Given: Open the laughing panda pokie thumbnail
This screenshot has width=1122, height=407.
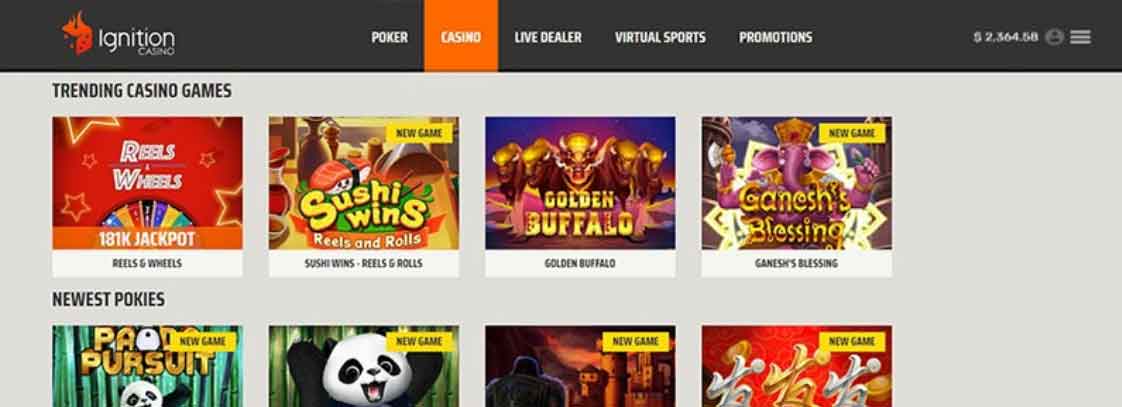Looking at the screenshot, I should pos(364,366).
